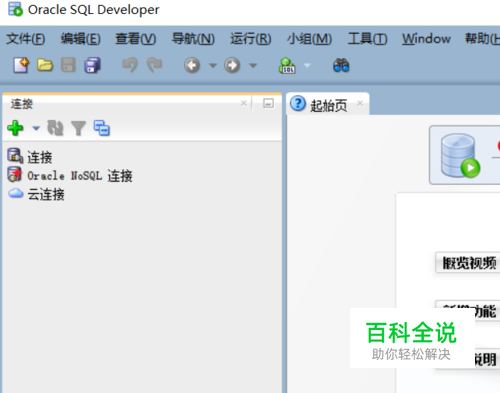Click the Redo arrow icon

click(154, 65)
